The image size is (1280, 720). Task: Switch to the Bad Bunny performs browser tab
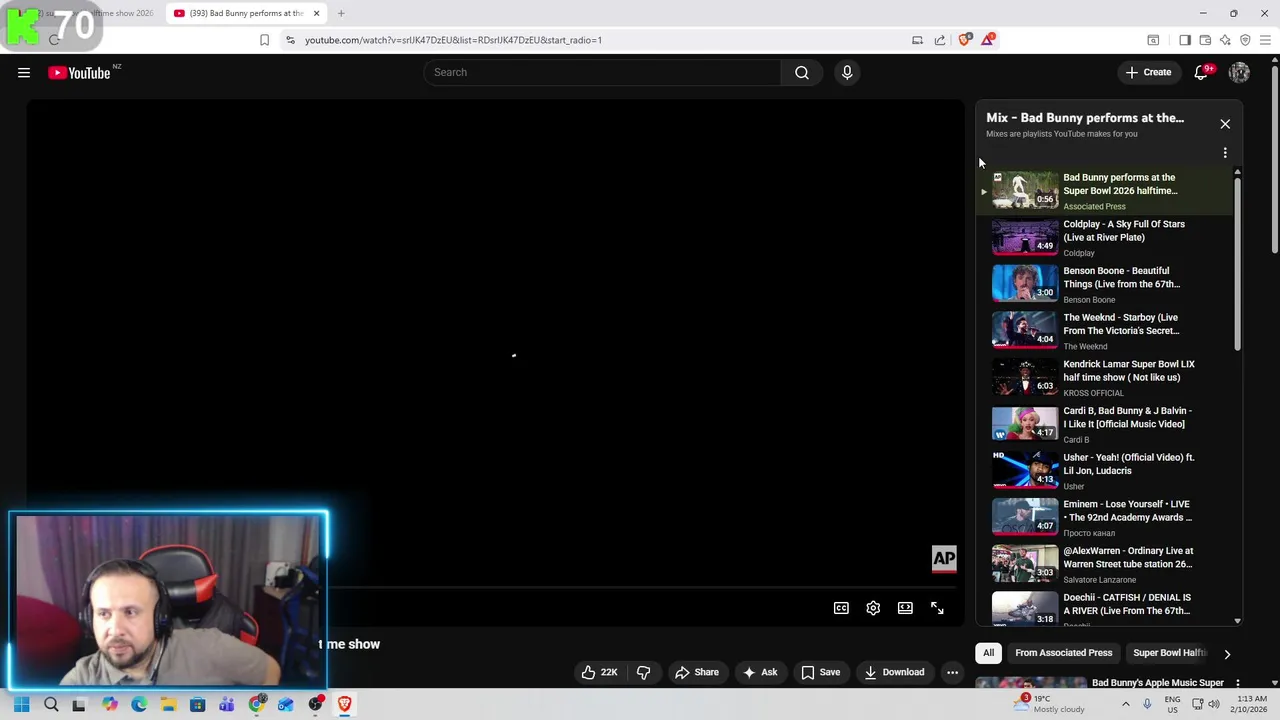pos(246,13)
